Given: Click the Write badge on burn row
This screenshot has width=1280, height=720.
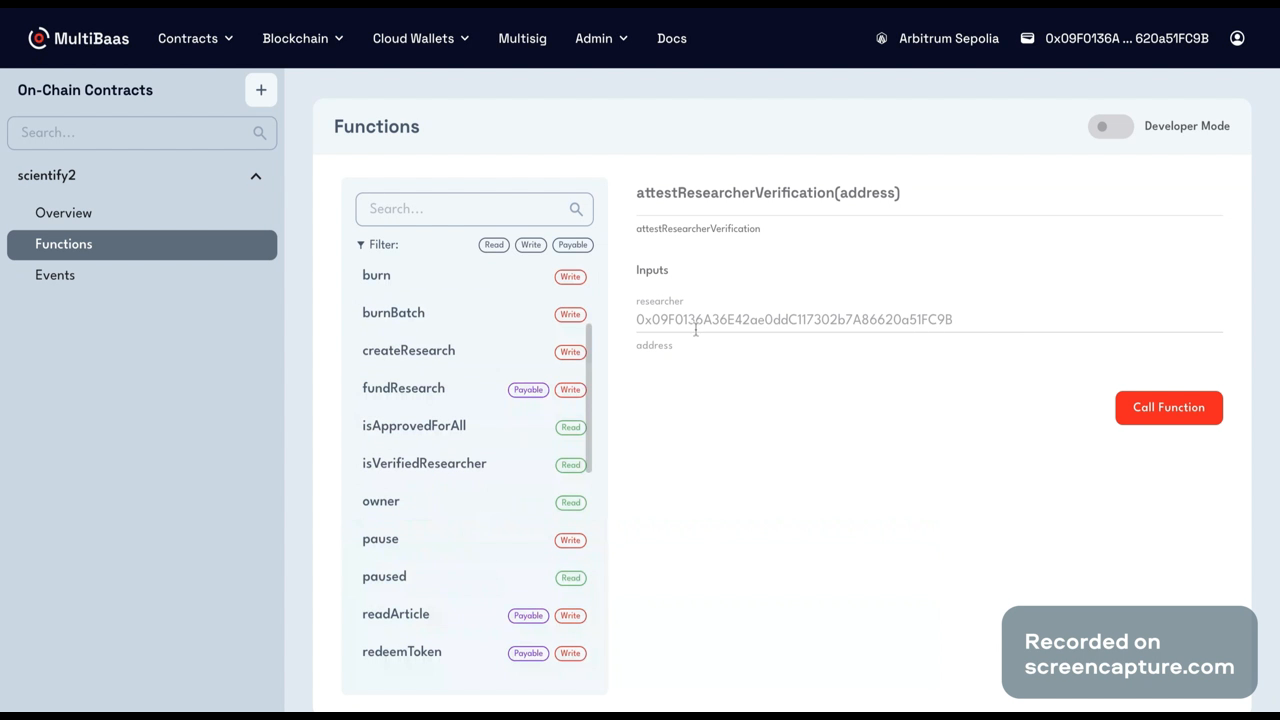Looking at the screenshot, I should [570, 277].
